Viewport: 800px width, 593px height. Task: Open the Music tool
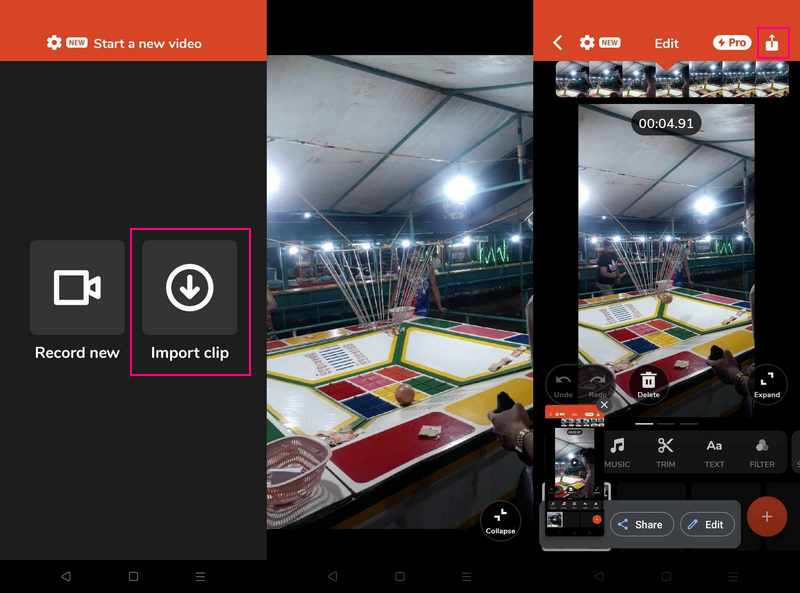[617, 452]
